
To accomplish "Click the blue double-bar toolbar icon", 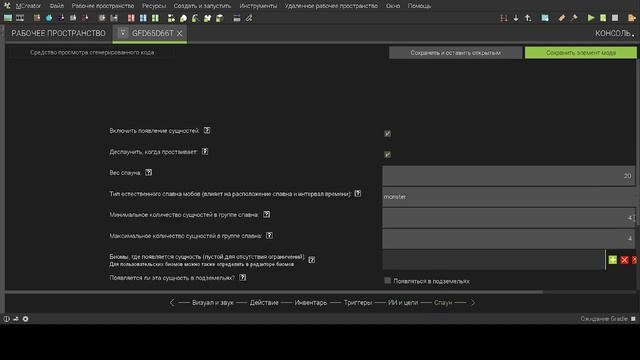I will tap(143, 18).
